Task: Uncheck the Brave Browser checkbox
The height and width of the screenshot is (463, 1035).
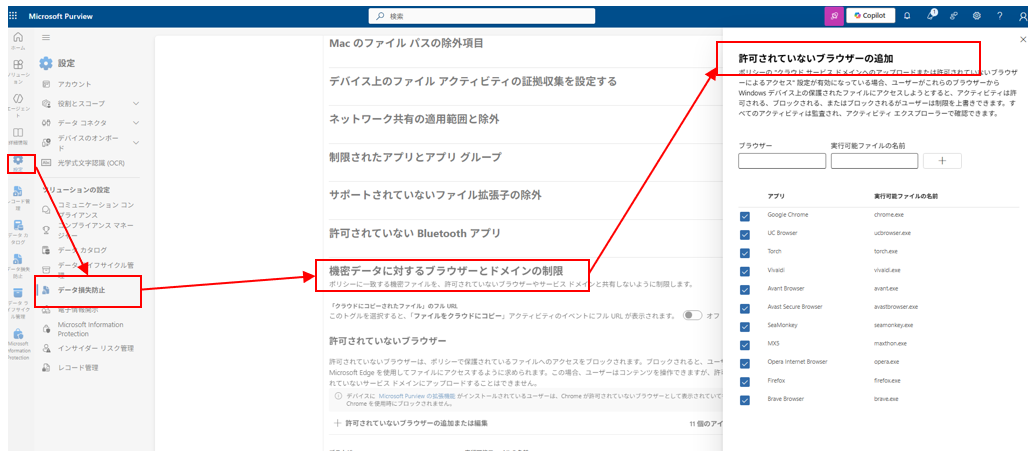Action: click(x=745, y=400)
